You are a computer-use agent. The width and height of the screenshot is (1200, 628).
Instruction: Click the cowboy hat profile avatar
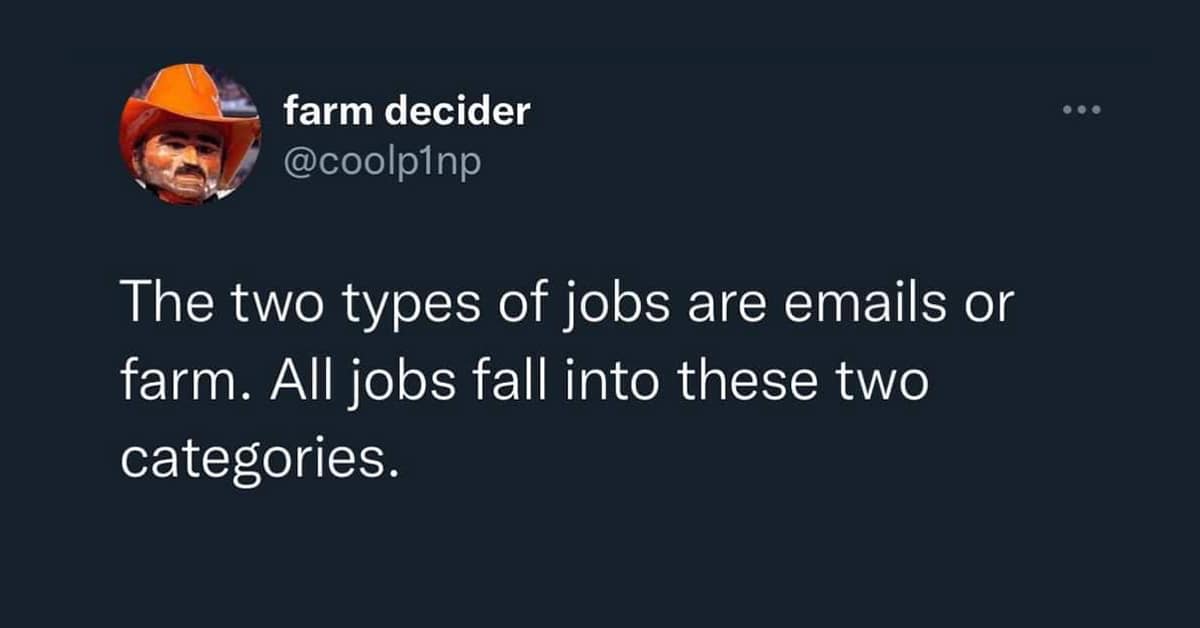tap(189, 135)
